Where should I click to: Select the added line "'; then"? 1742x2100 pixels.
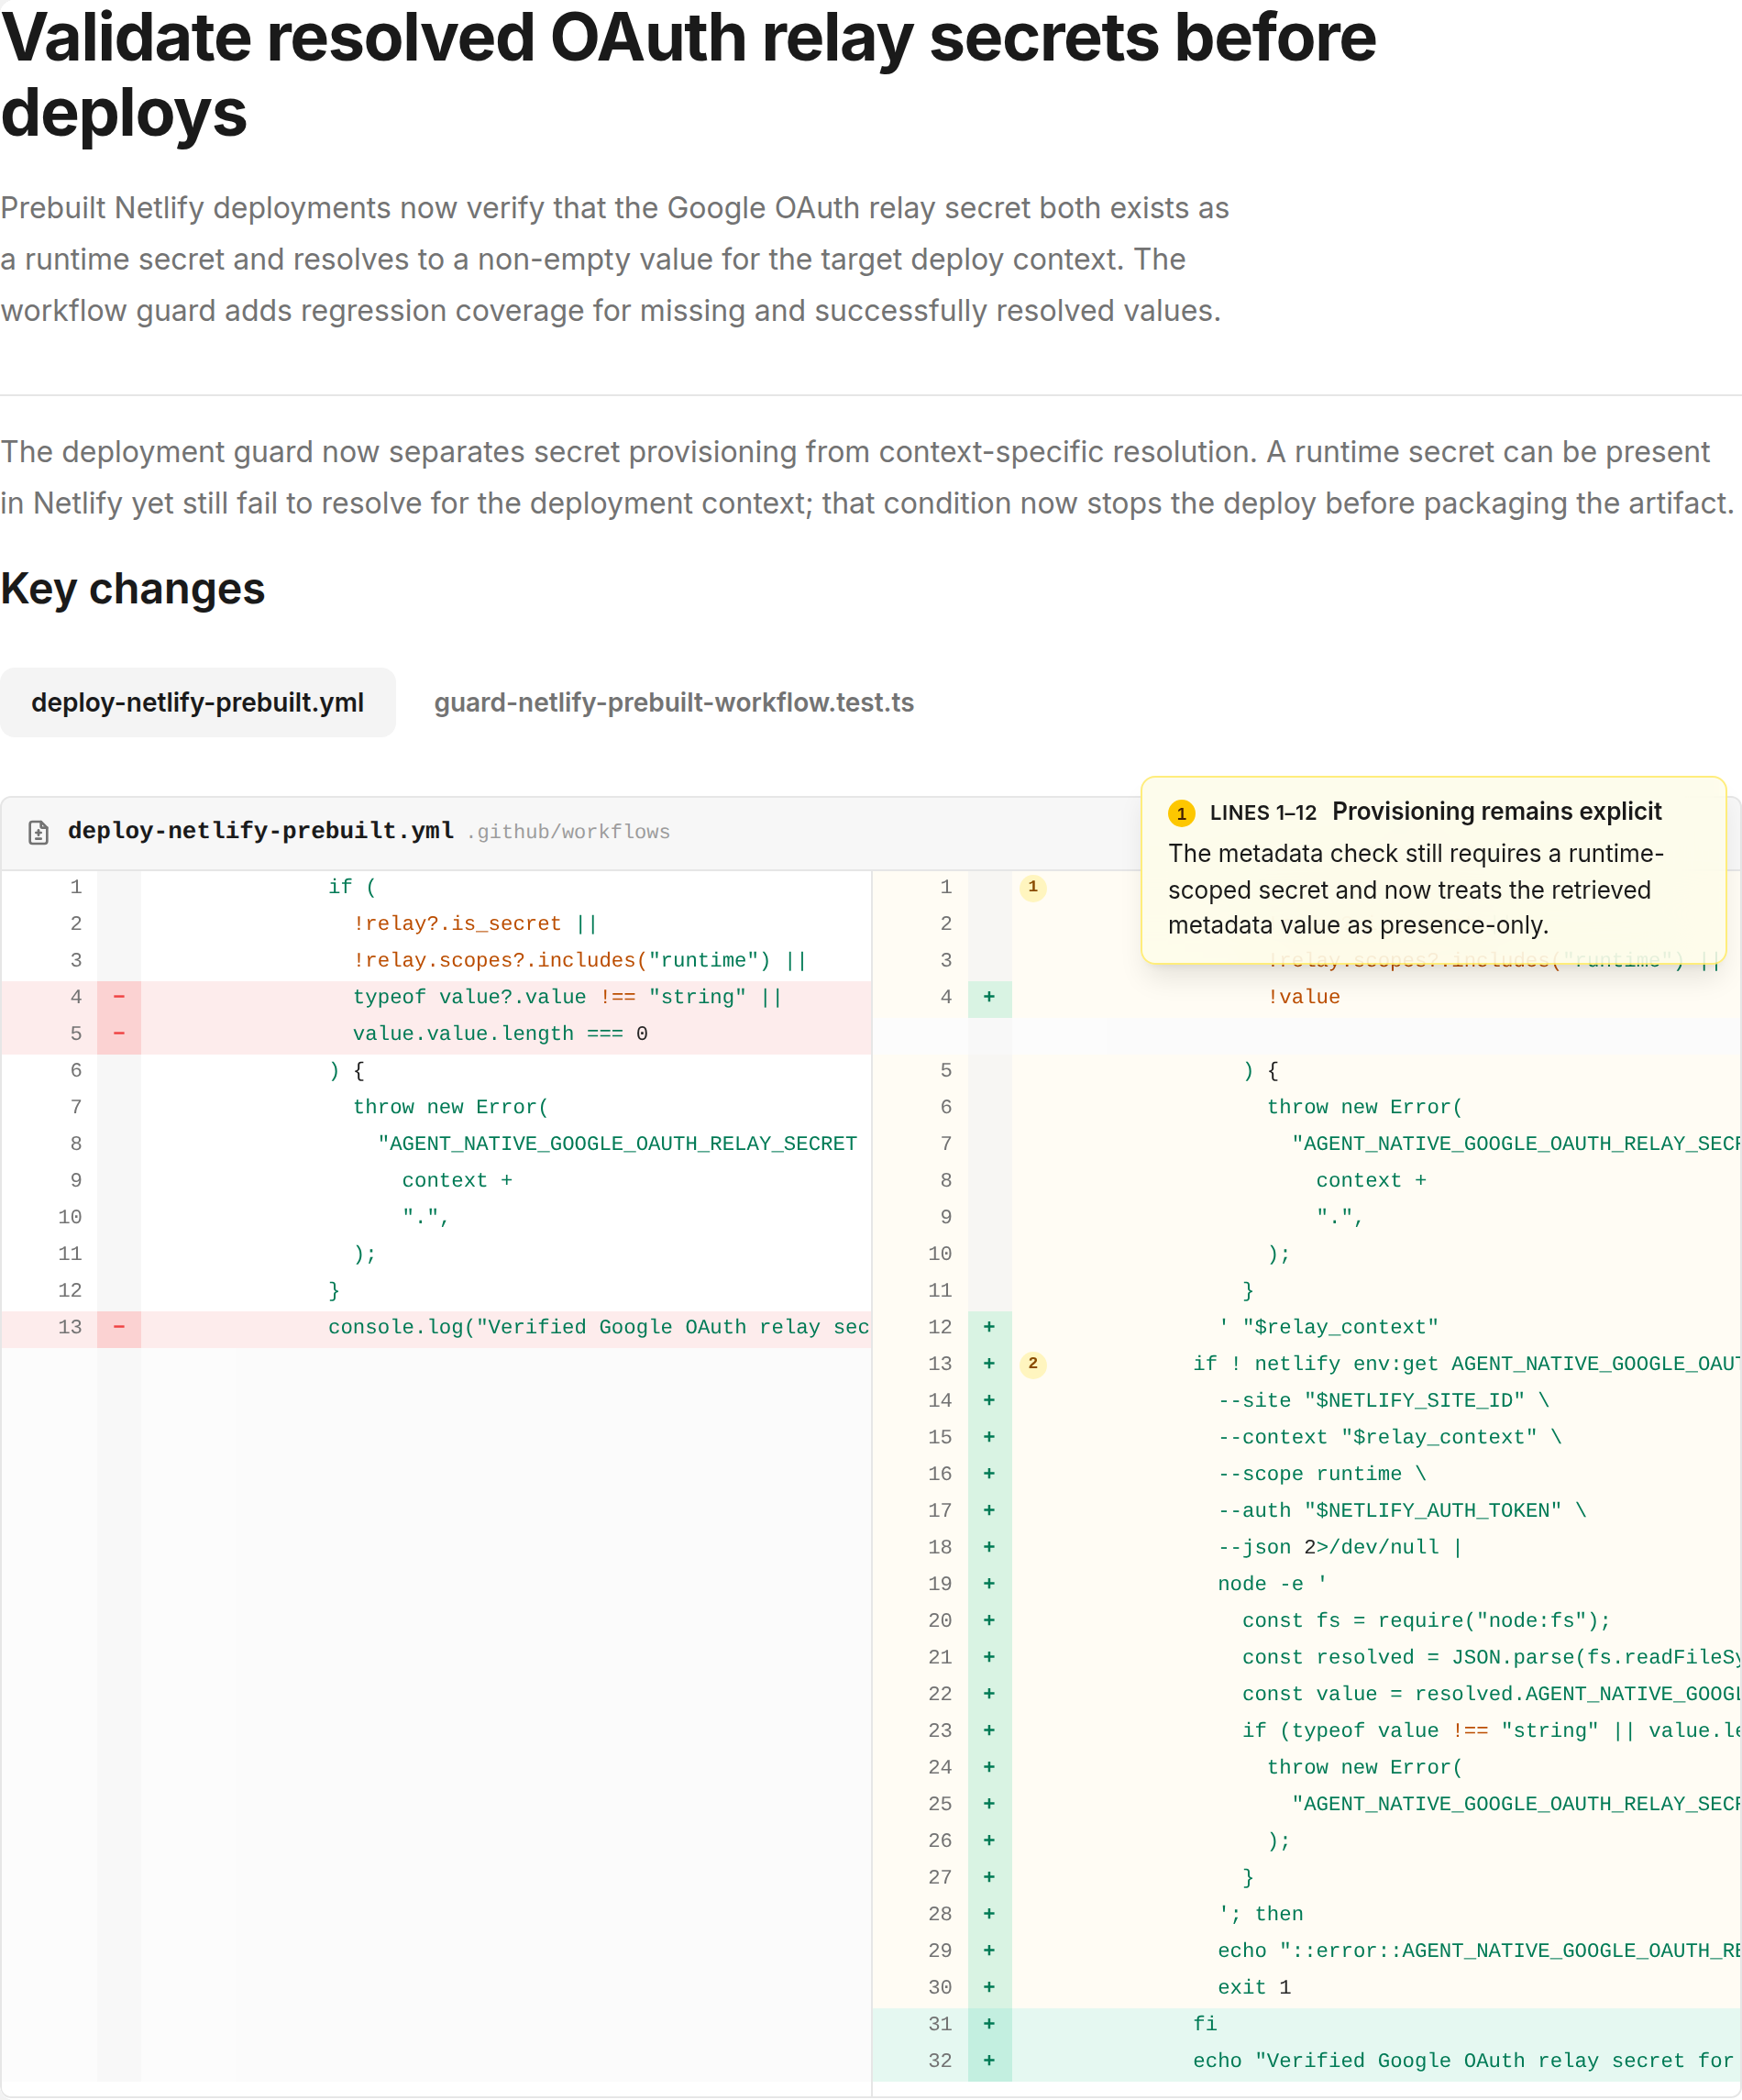(1307, 1914)
